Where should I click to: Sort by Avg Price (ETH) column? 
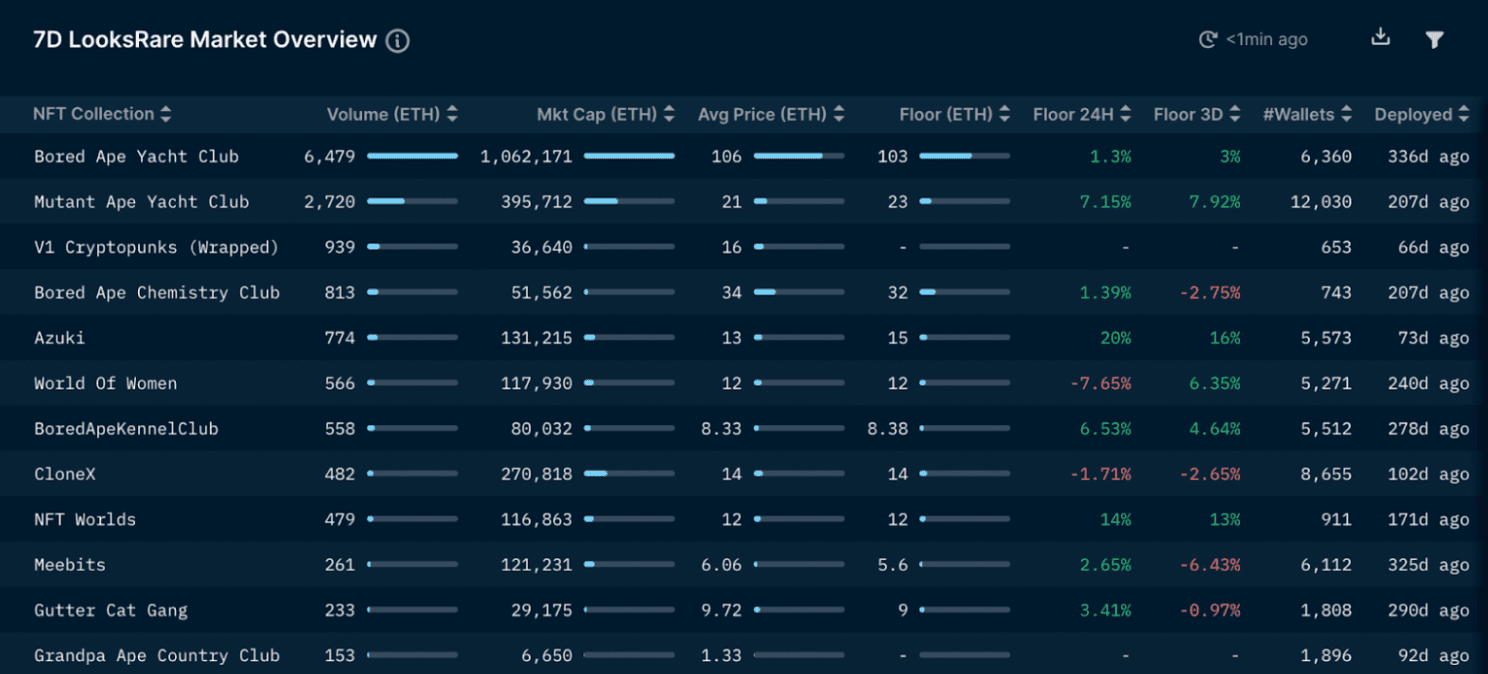(x=838, y=114)
